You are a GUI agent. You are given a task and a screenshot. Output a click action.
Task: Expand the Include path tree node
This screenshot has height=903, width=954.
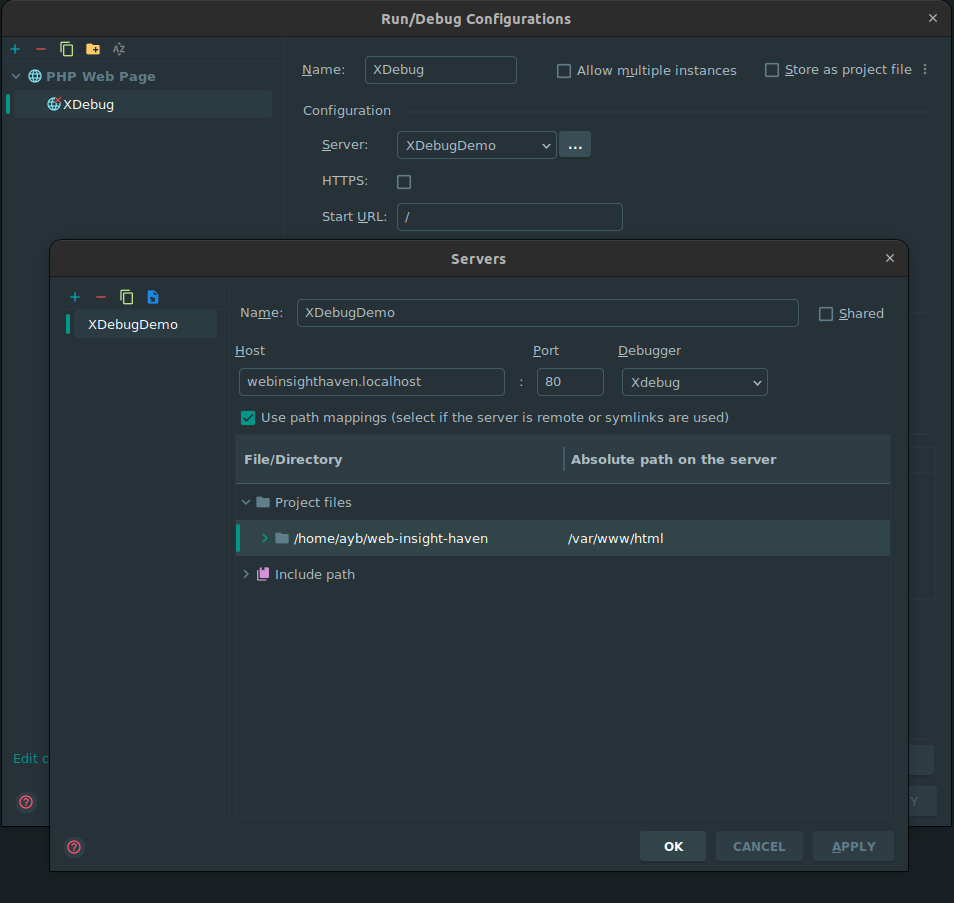(x=246, y=574)
